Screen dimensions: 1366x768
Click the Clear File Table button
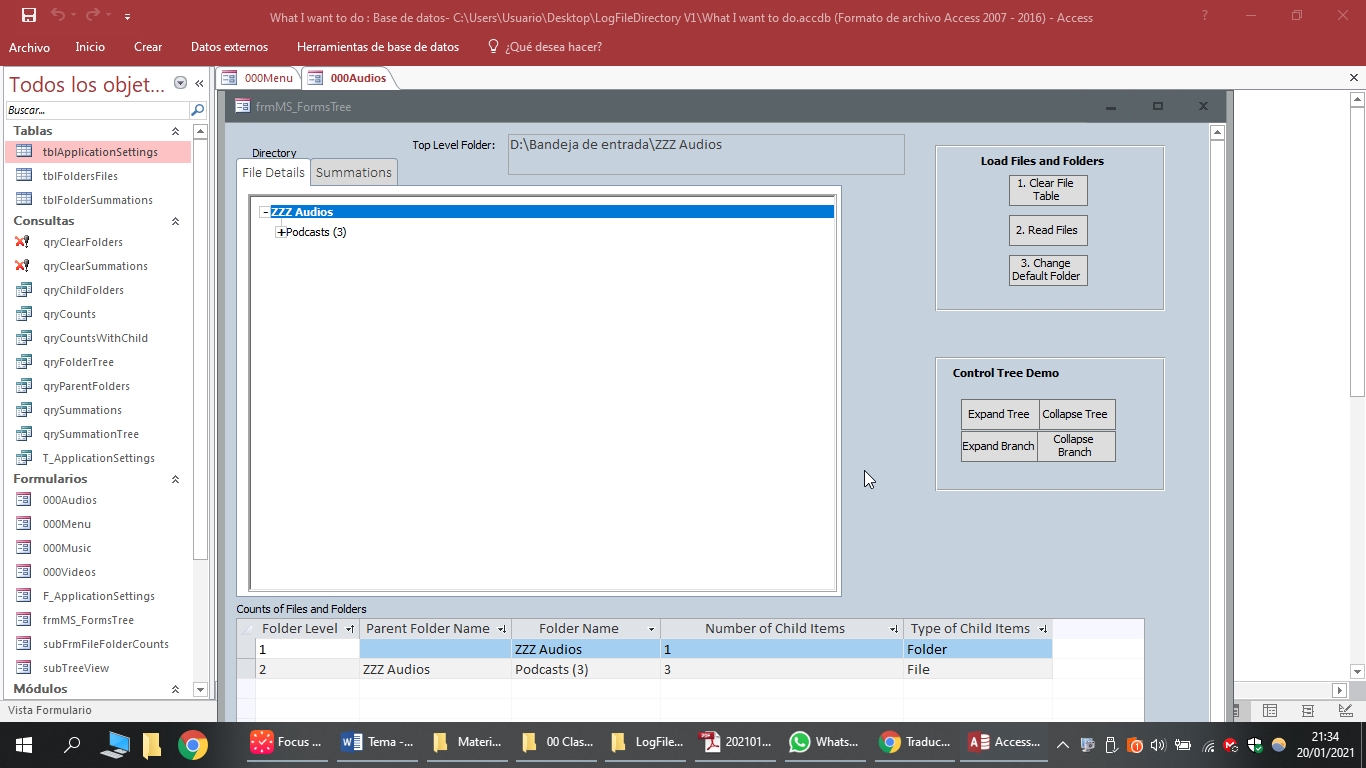point(1048,190)
